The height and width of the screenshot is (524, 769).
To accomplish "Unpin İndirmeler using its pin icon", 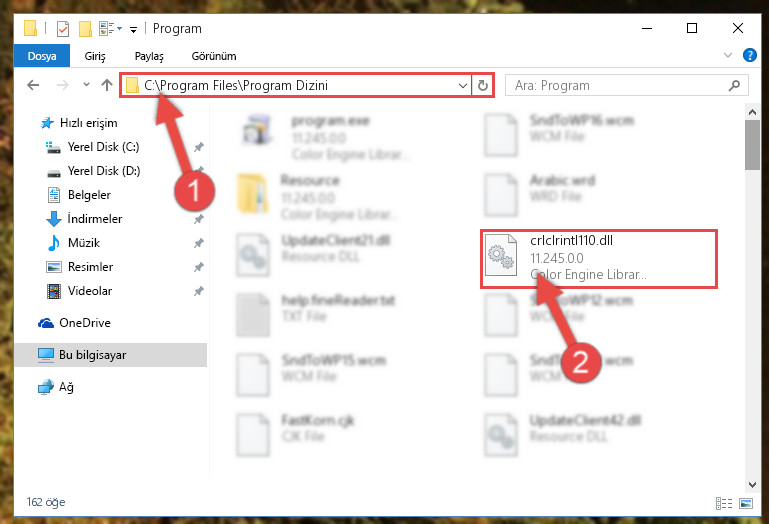I will (x=199, y=219).
